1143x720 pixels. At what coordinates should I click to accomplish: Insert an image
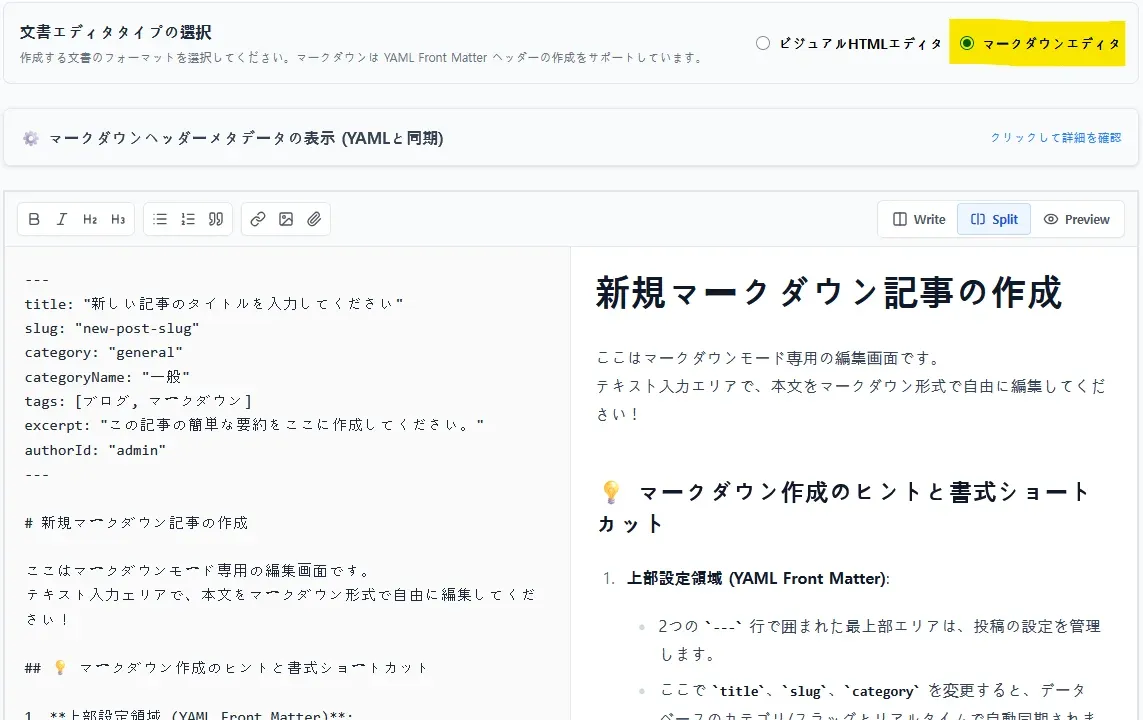(286, 219)
